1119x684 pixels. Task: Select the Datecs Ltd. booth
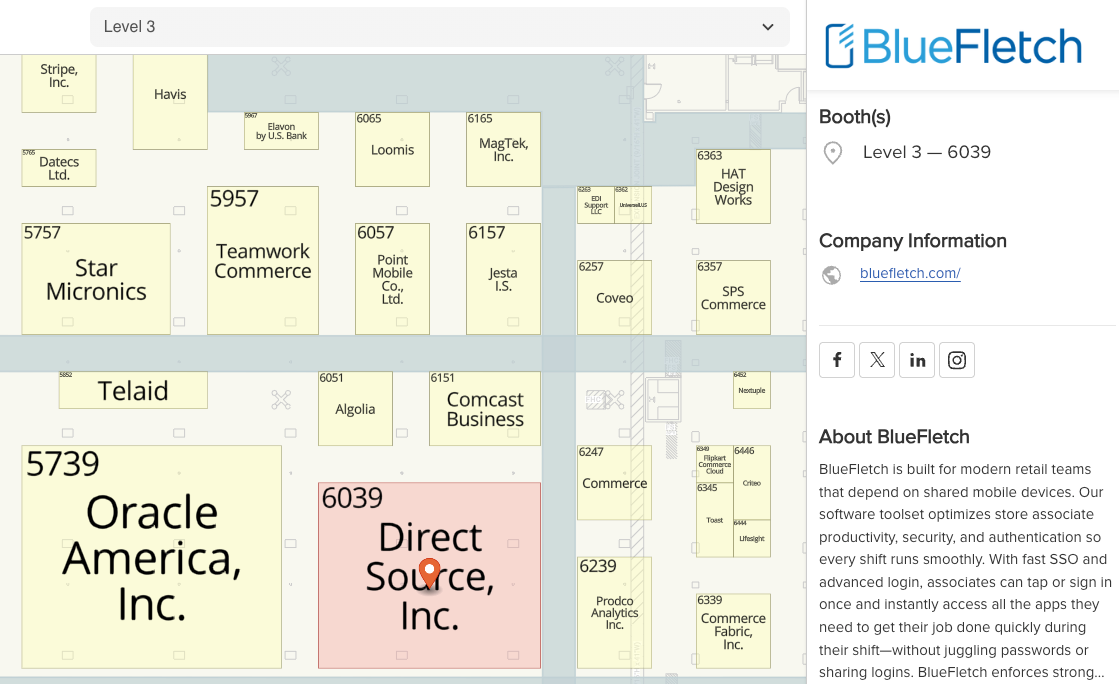[x=59, y=168]
